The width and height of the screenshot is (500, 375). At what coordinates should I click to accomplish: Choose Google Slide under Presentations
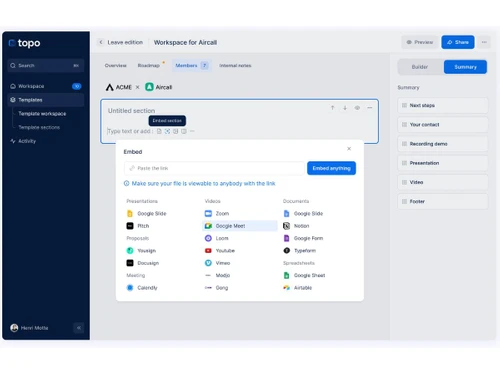(147, 214)
